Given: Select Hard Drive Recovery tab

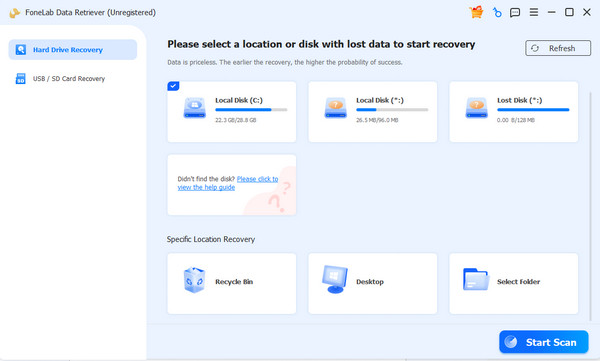Looking at the screenshot, I should coord(73,50).
